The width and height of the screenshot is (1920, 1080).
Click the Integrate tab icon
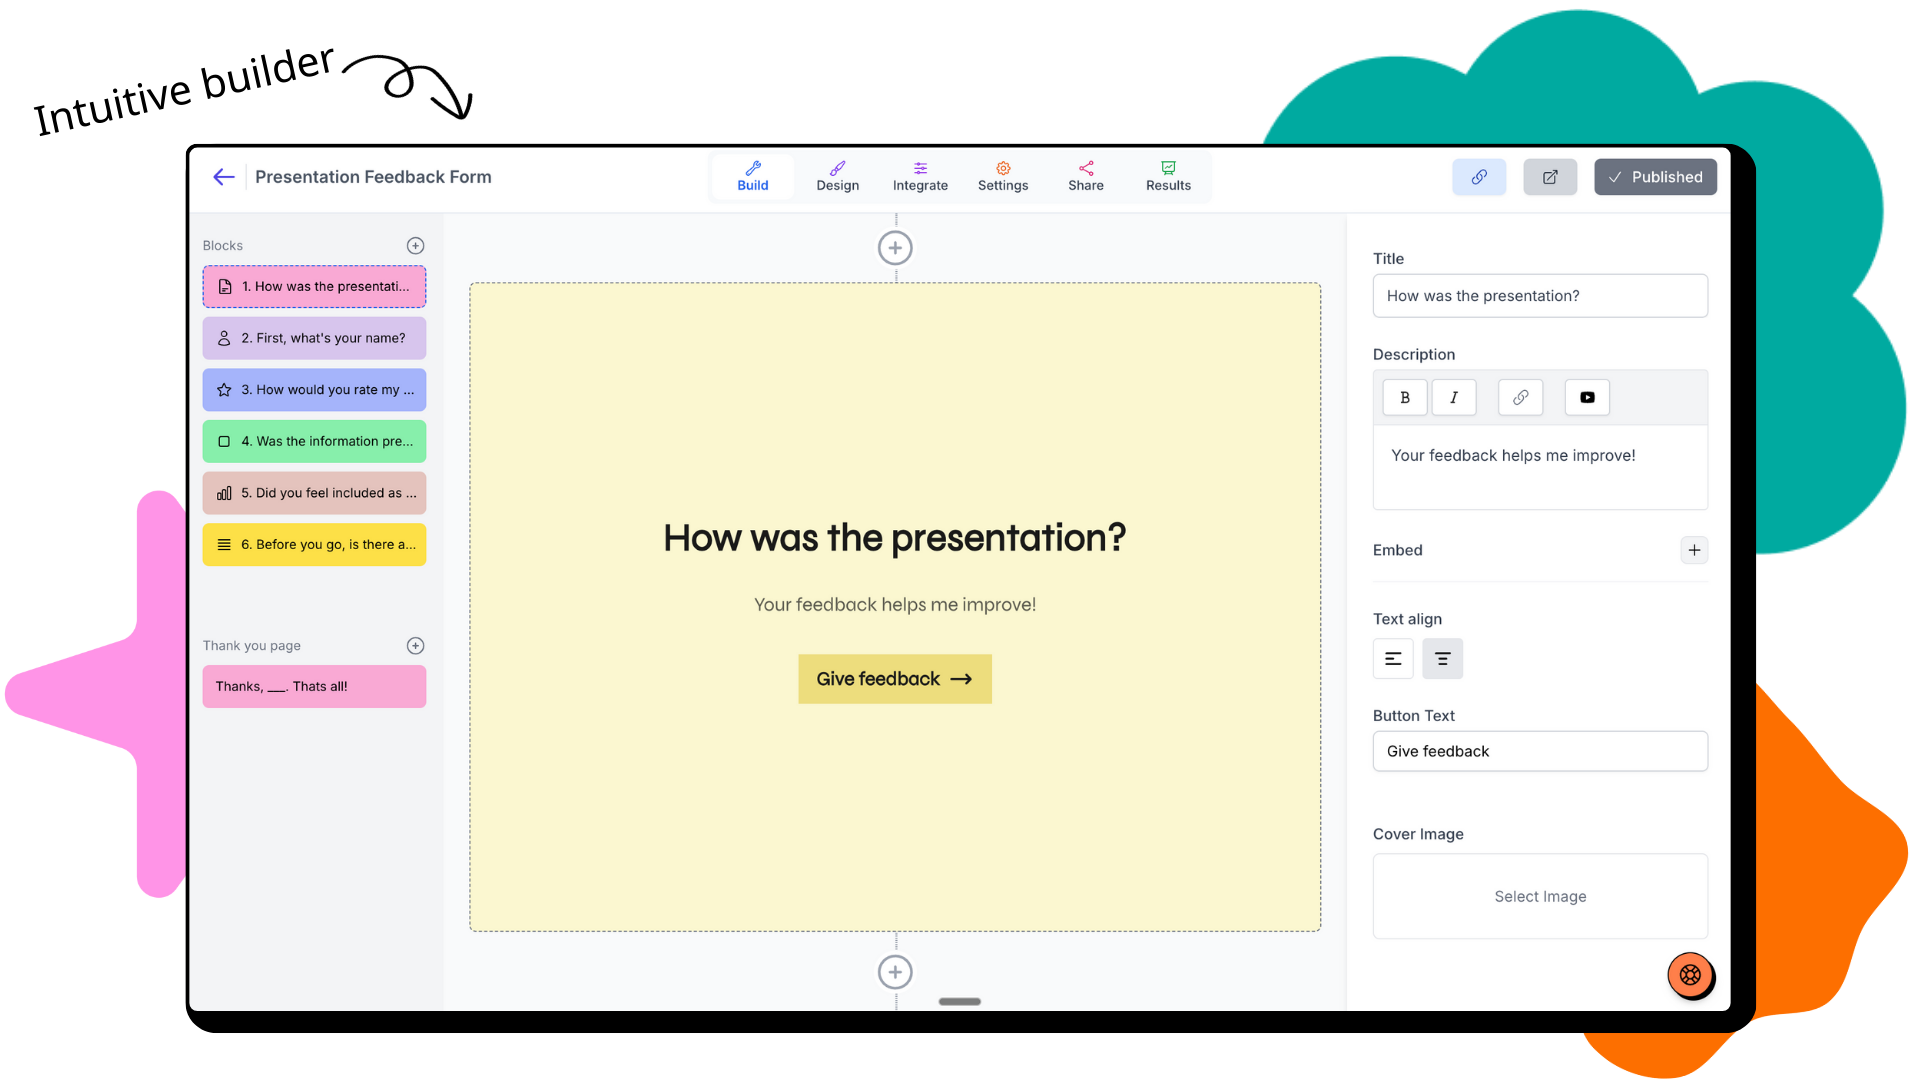pyautogui.click(x=919, y=167)
